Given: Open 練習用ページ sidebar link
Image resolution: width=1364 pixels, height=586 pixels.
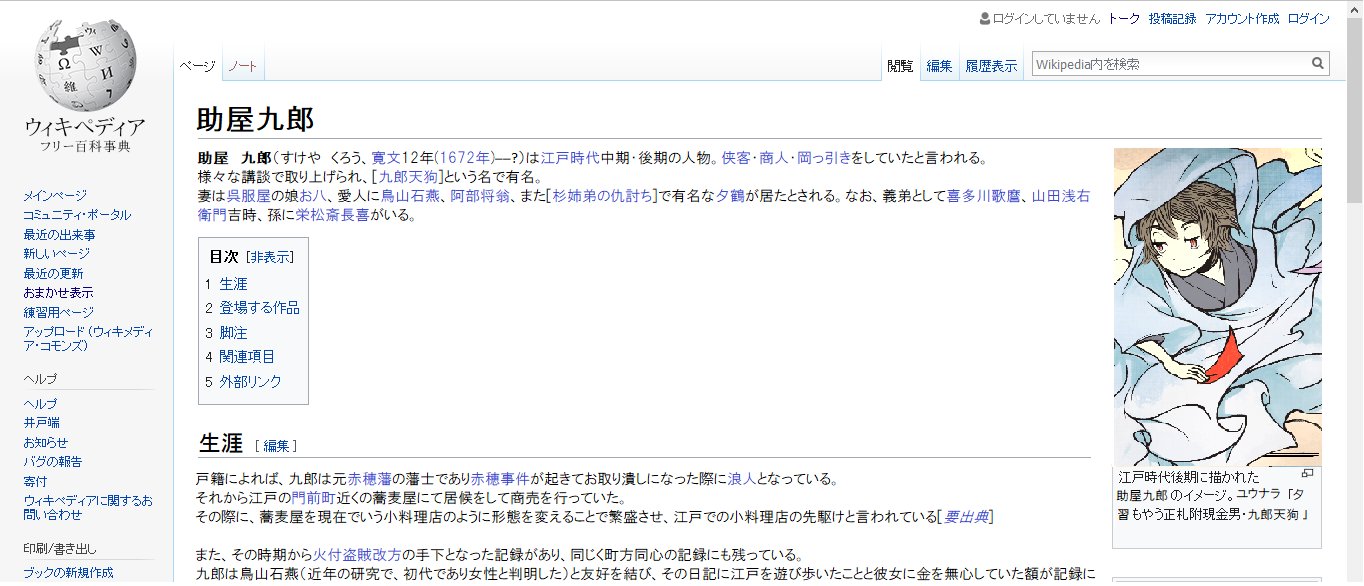Looking at the screenshot, I should 58,312.
